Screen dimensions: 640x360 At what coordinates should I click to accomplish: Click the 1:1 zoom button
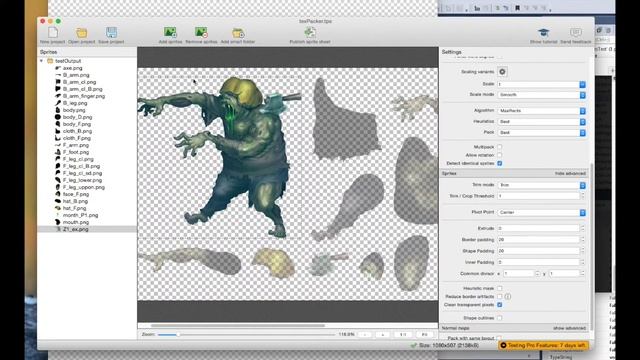coord(403,334)
